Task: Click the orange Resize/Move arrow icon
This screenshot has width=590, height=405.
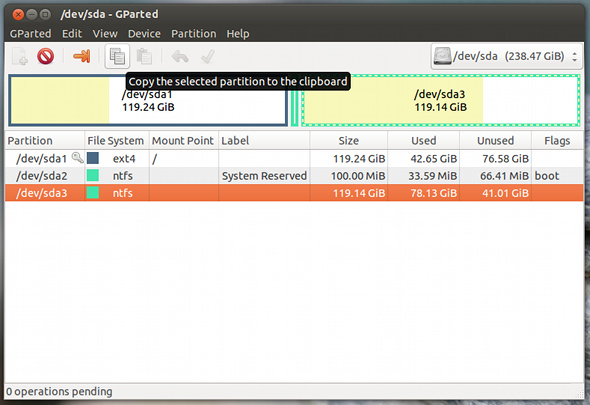Action: coord(82,56)
